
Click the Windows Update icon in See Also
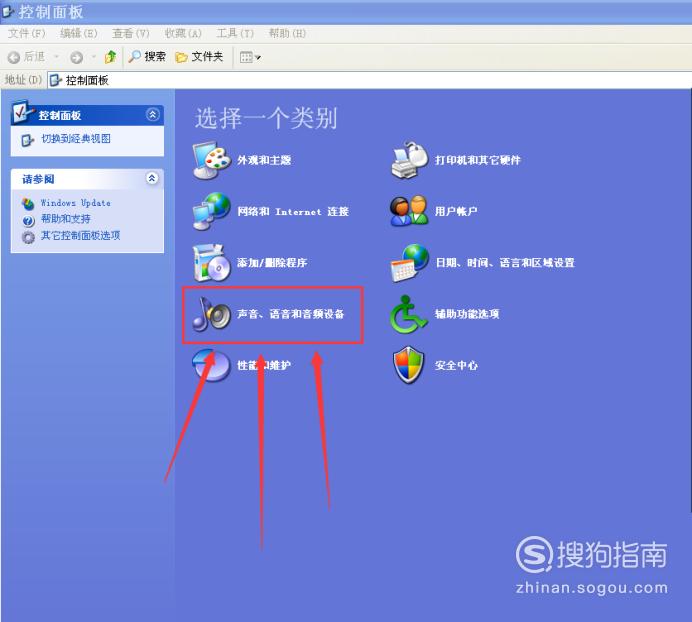28,204
